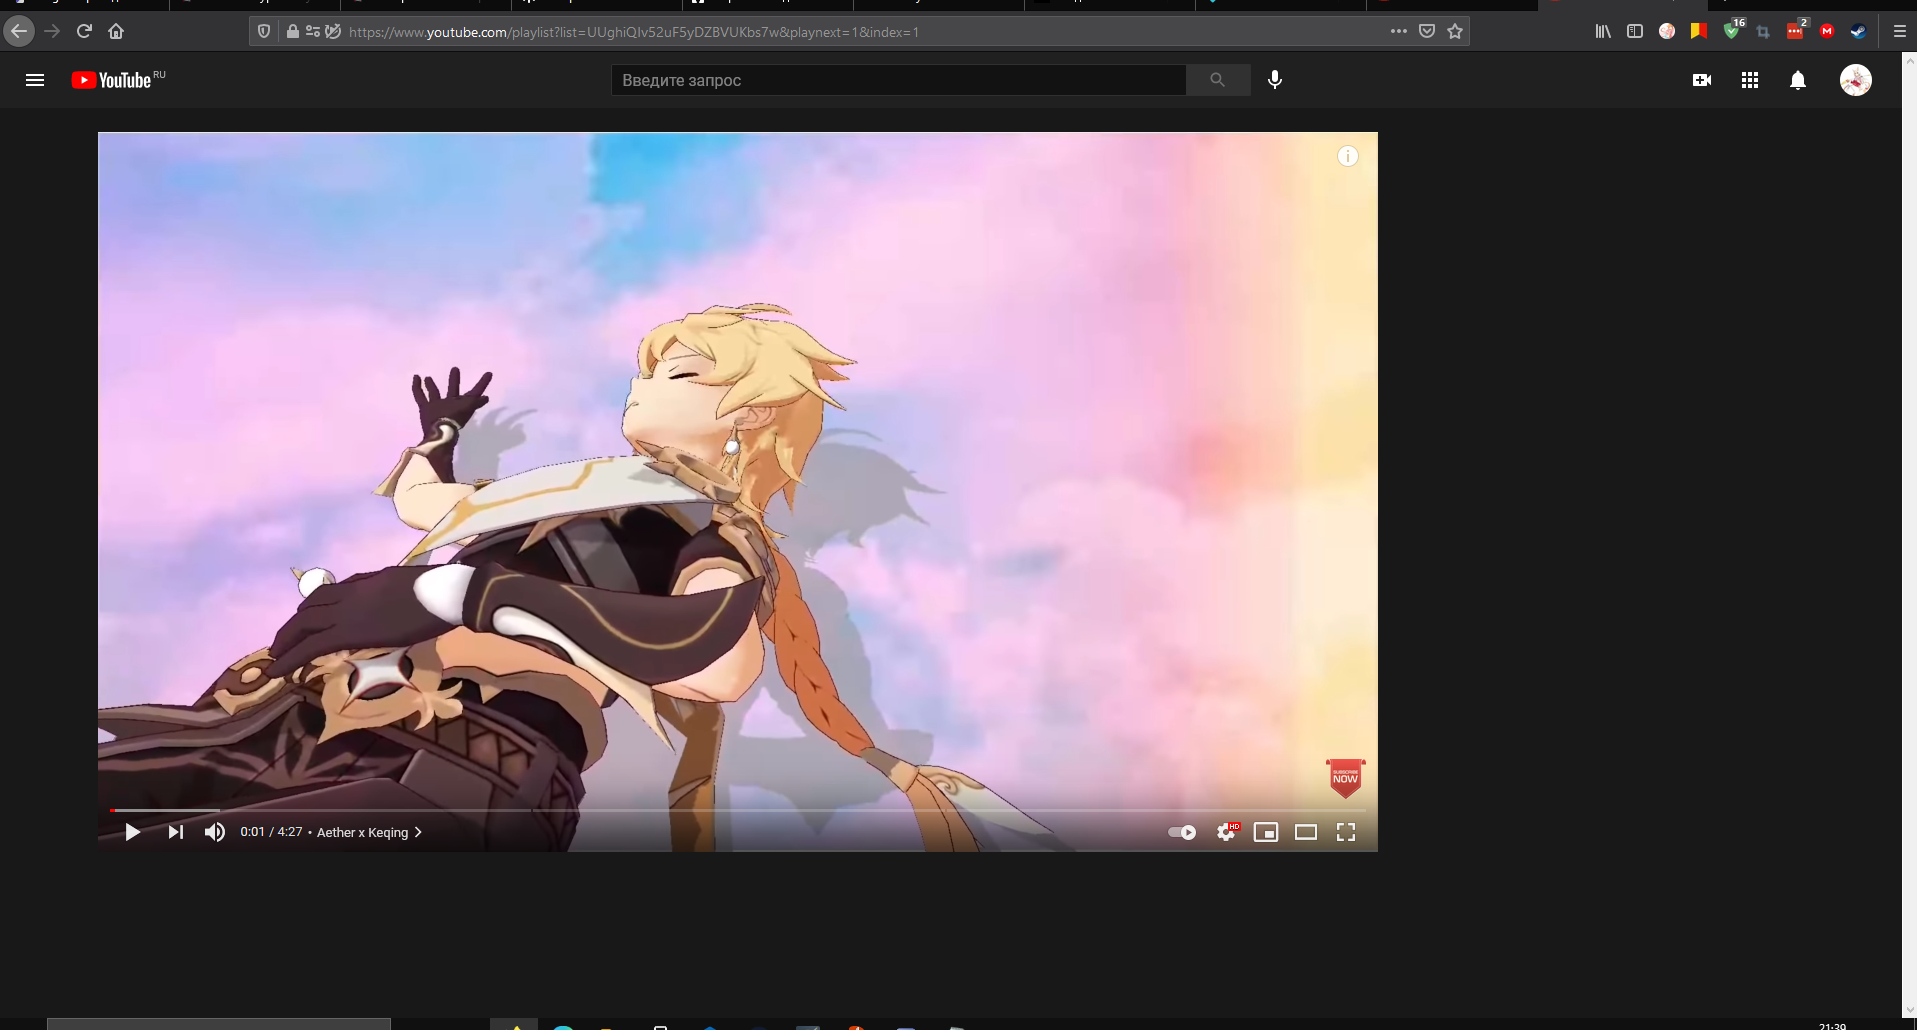Skip to the next video
This screenshot has width=1917, height=1030.
176,832
